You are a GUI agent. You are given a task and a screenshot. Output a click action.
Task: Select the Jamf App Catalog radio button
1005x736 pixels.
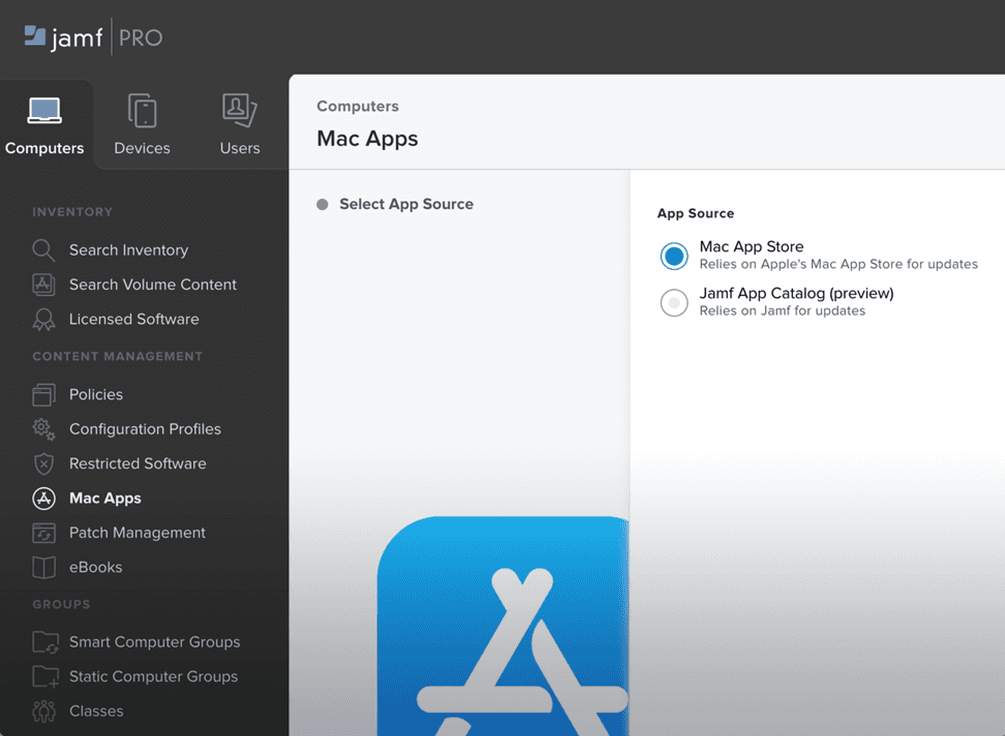pyautogui.click(x=674, y=303)
